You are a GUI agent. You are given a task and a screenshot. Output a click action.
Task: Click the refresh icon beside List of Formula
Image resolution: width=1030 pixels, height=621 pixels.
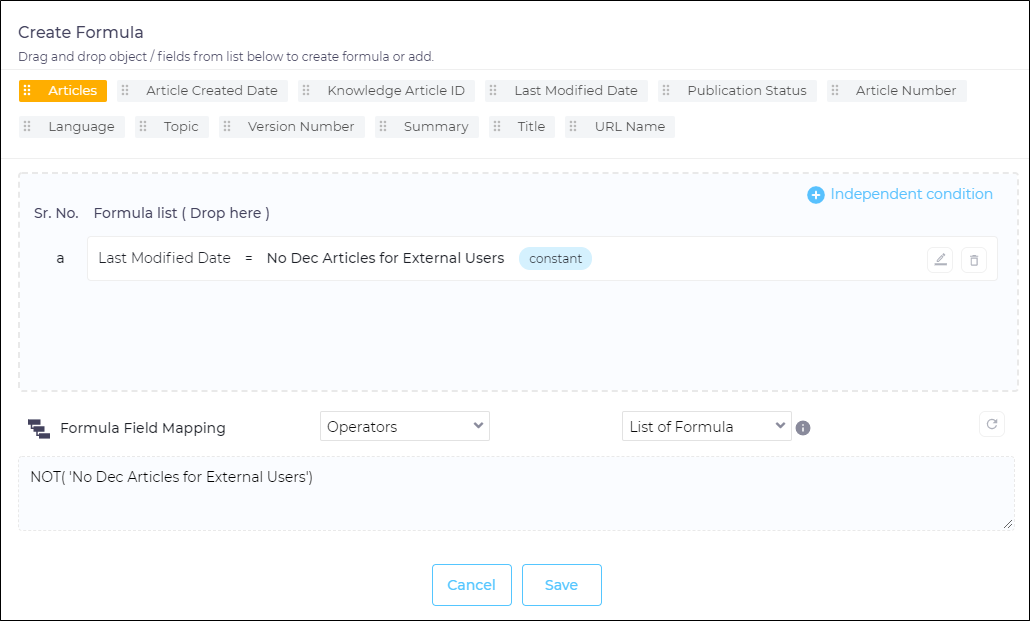991,424
